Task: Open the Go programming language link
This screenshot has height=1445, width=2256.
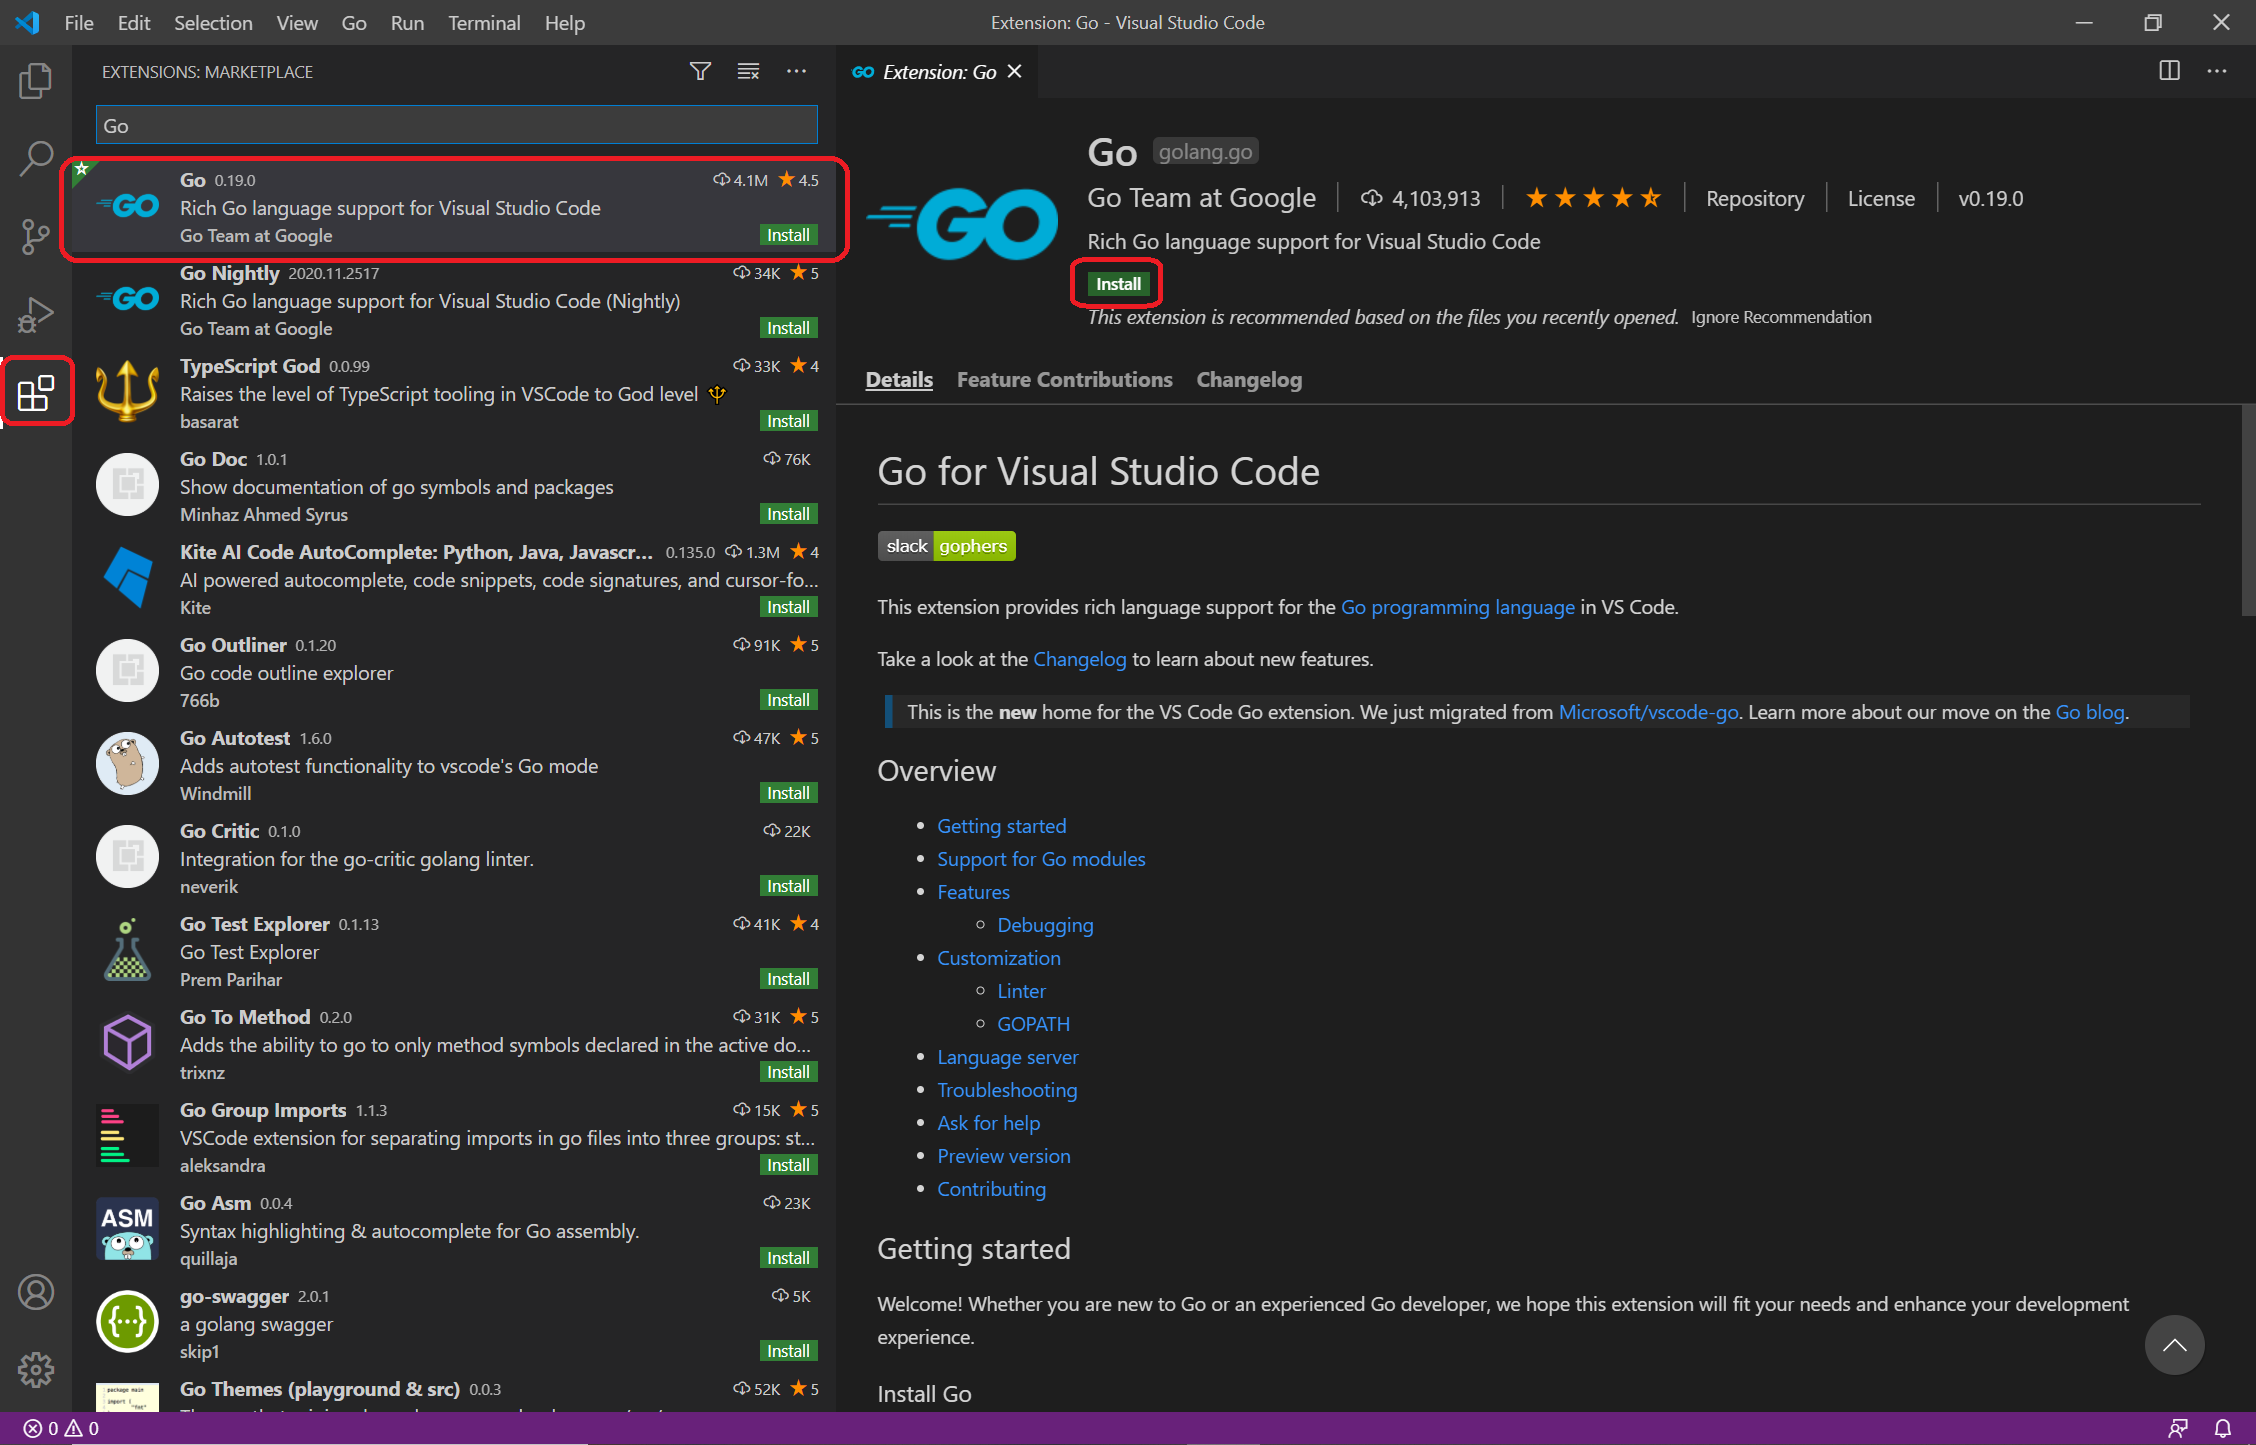Action: [x=1457, y=607]
